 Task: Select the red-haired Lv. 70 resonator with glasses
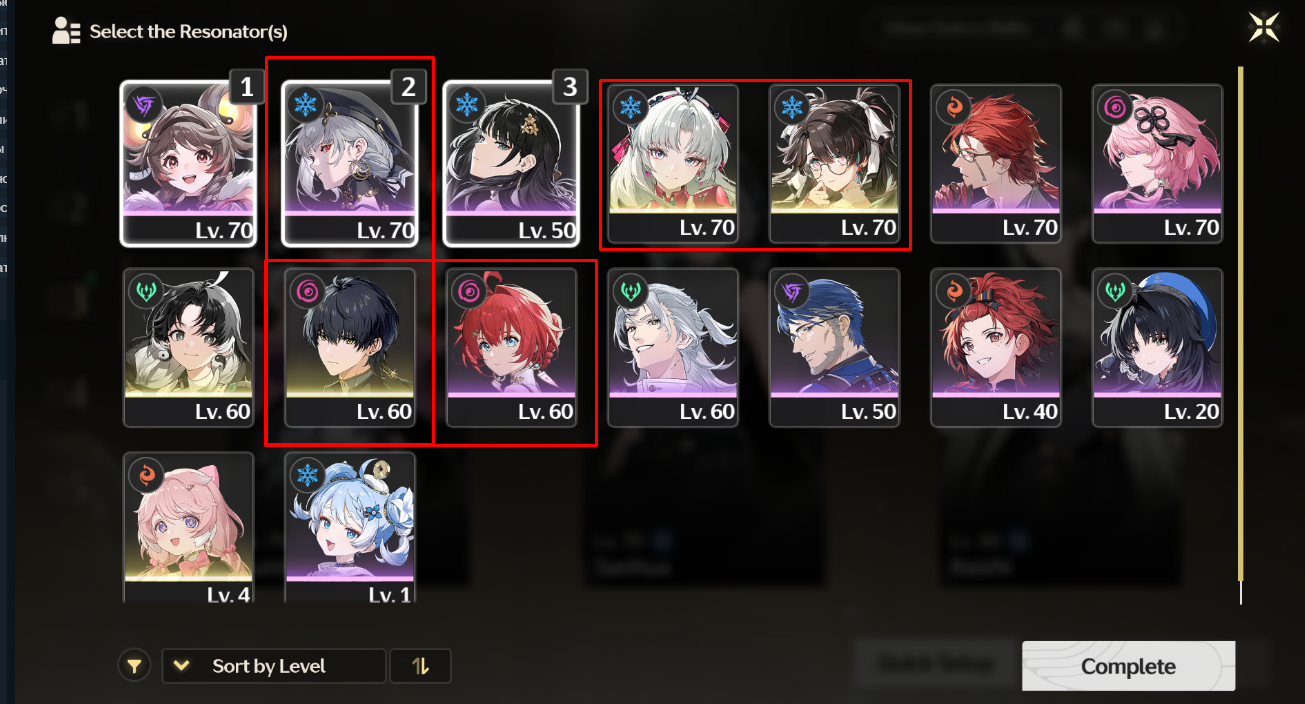[x=996, y=164]
